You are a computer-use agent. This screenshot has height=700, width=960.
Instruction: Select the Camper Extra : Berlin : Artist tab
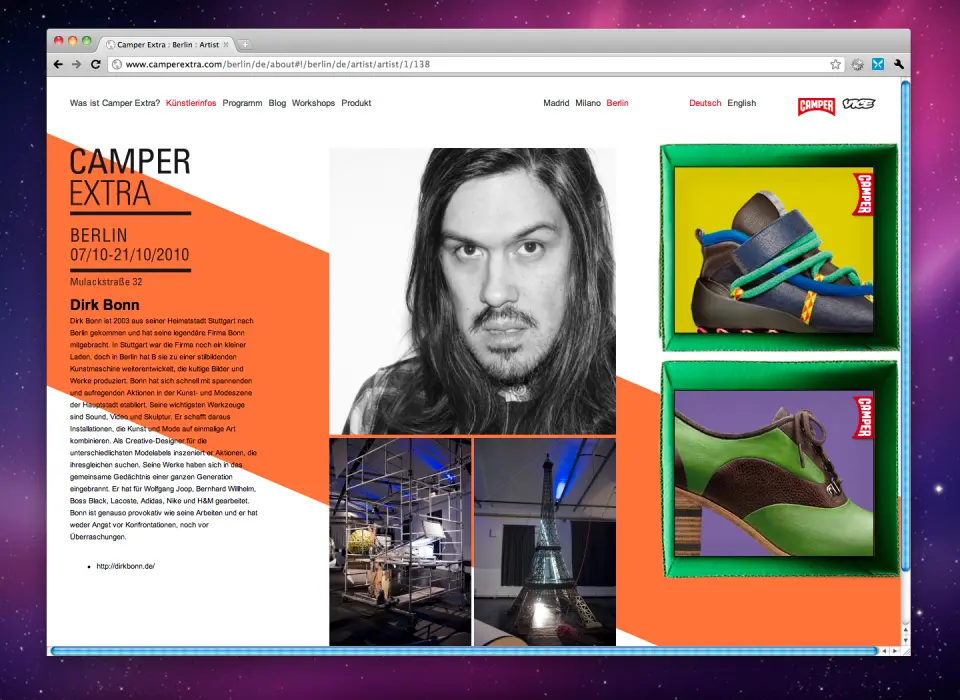pyautogui.click(x=165, y=45)
